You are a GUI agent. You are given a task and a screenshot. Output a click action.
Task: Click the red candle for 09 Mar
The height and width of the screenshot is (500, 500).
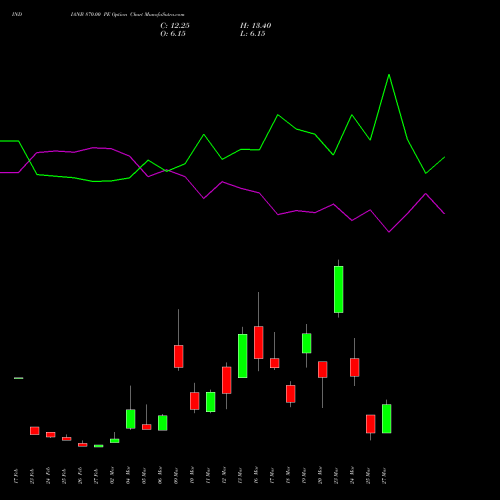[179, 357]
